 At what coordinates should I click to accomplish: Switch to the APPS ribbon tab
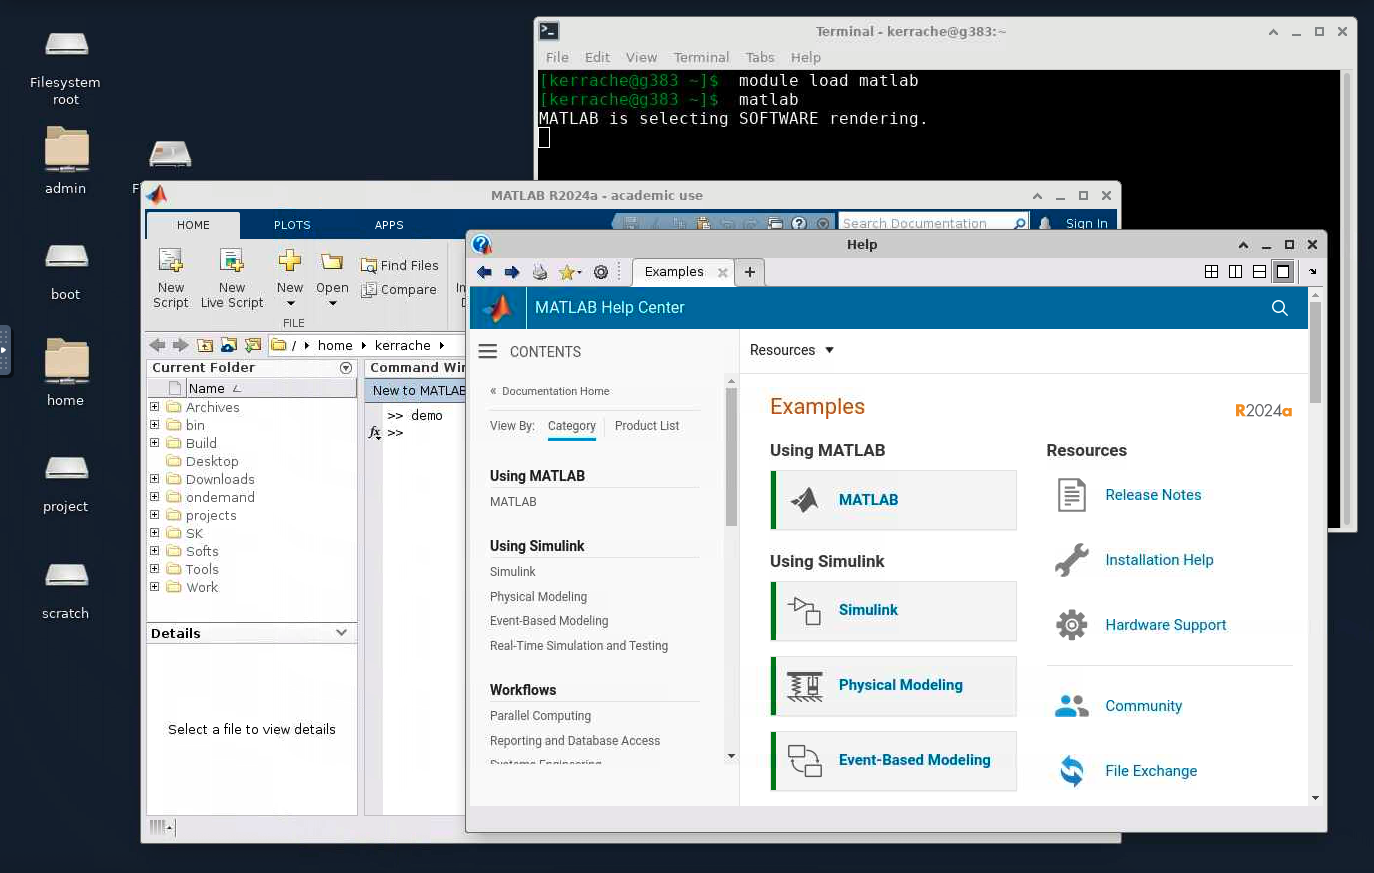pyautogui.click(x=389, y=225)
